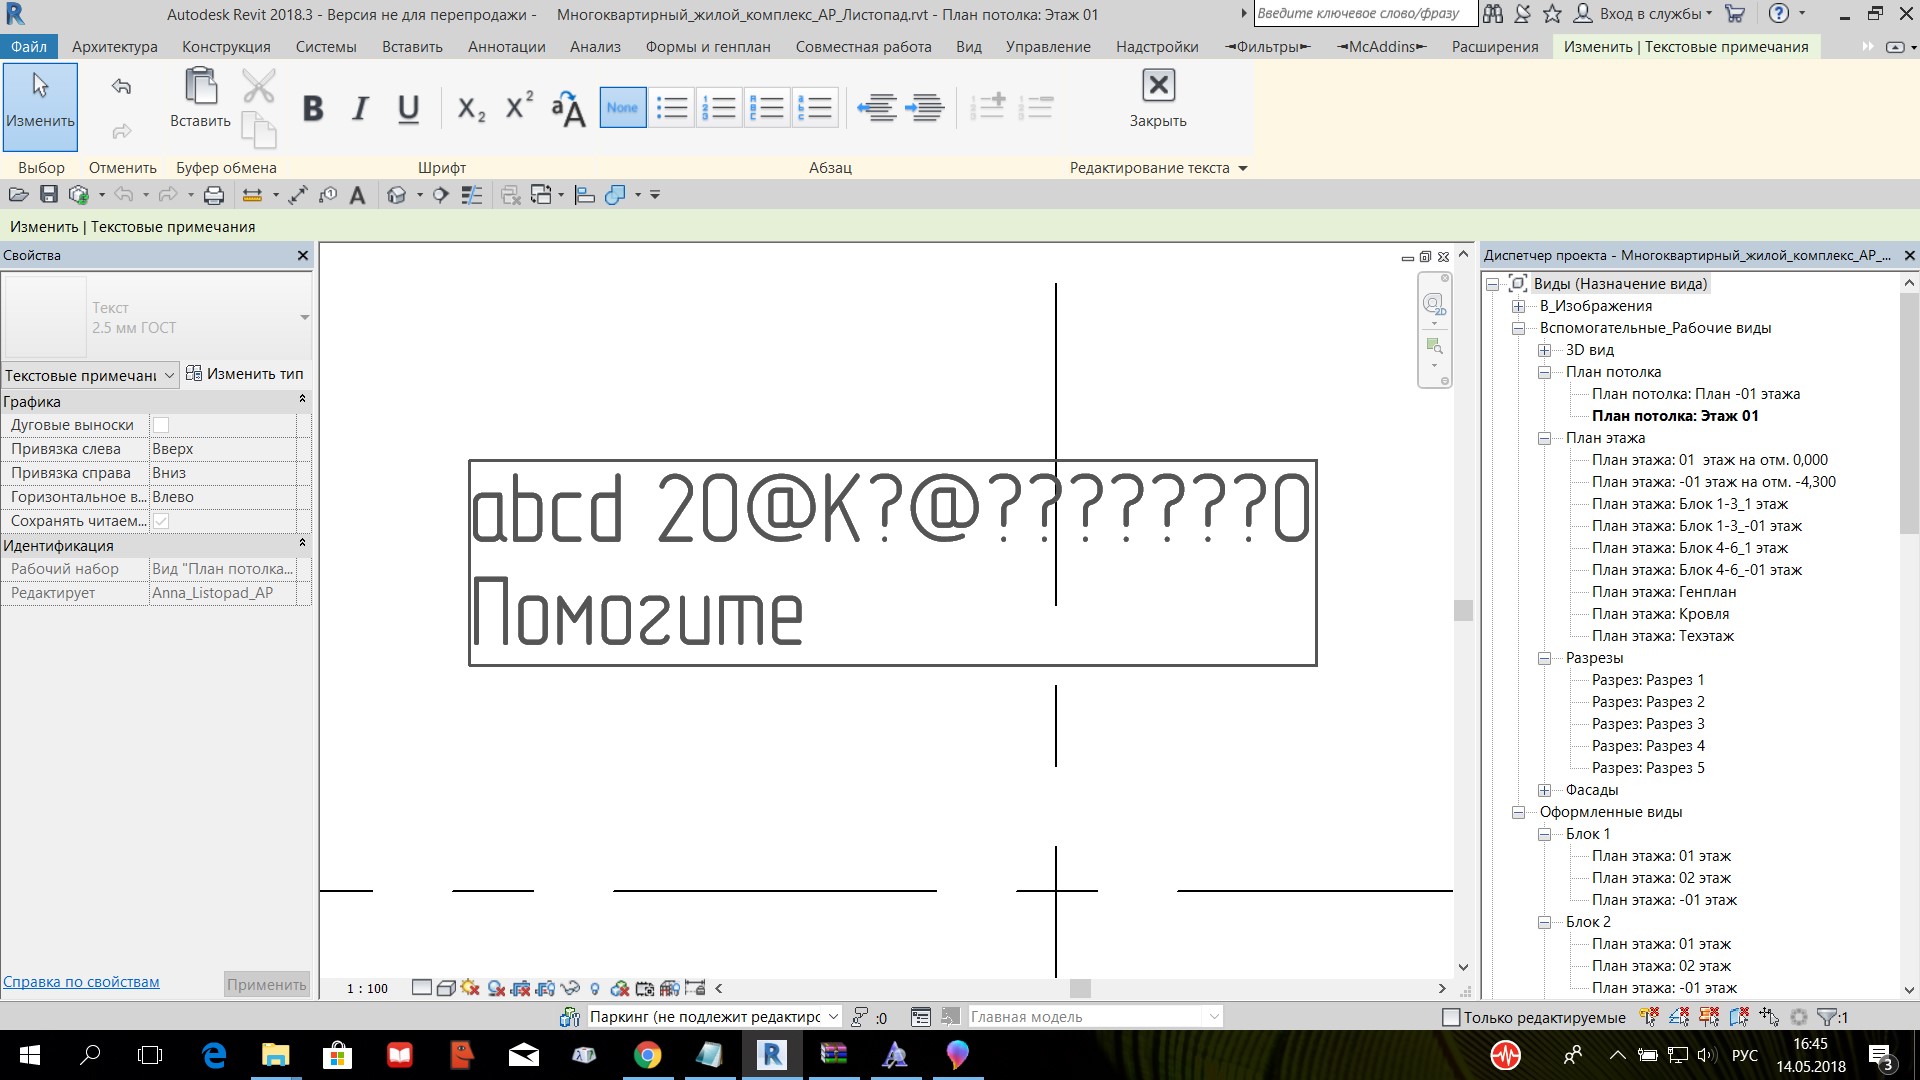Select bulleted list style
The height and width of the screenshot is (1080, 1920).
click(672, 108)
